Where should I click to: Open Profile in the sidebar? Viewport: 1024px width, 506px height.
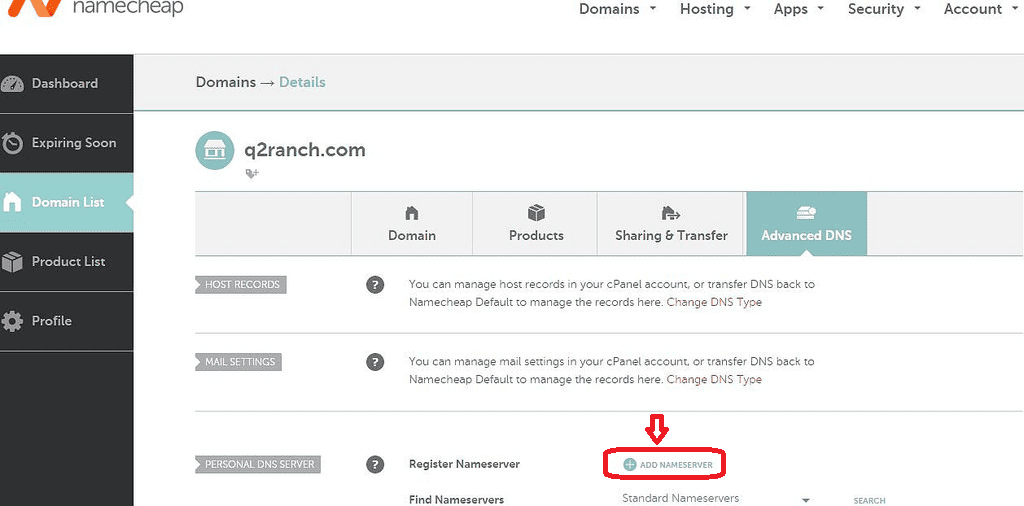click(x=67, y=321)
